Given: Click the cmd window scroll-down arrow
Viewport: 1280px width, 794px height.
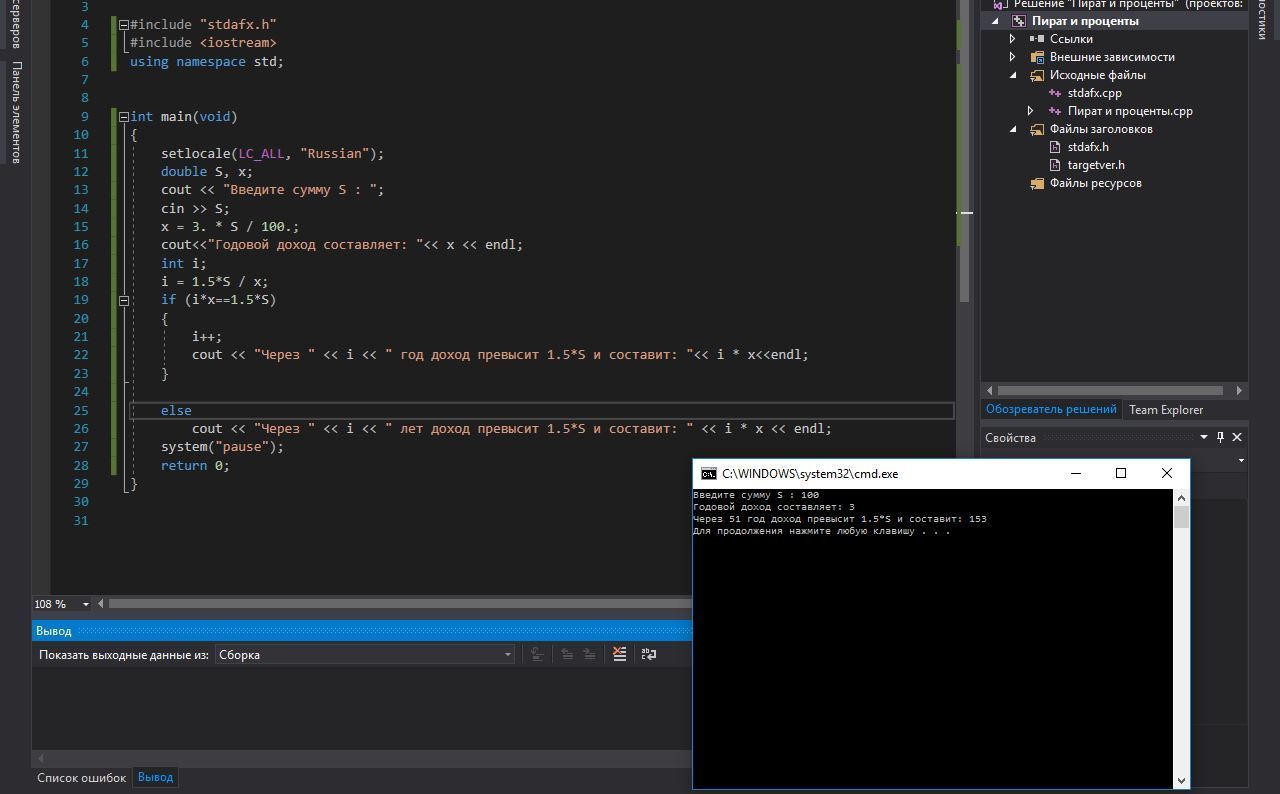Looking at the screenshot, I should [1181, 780].
